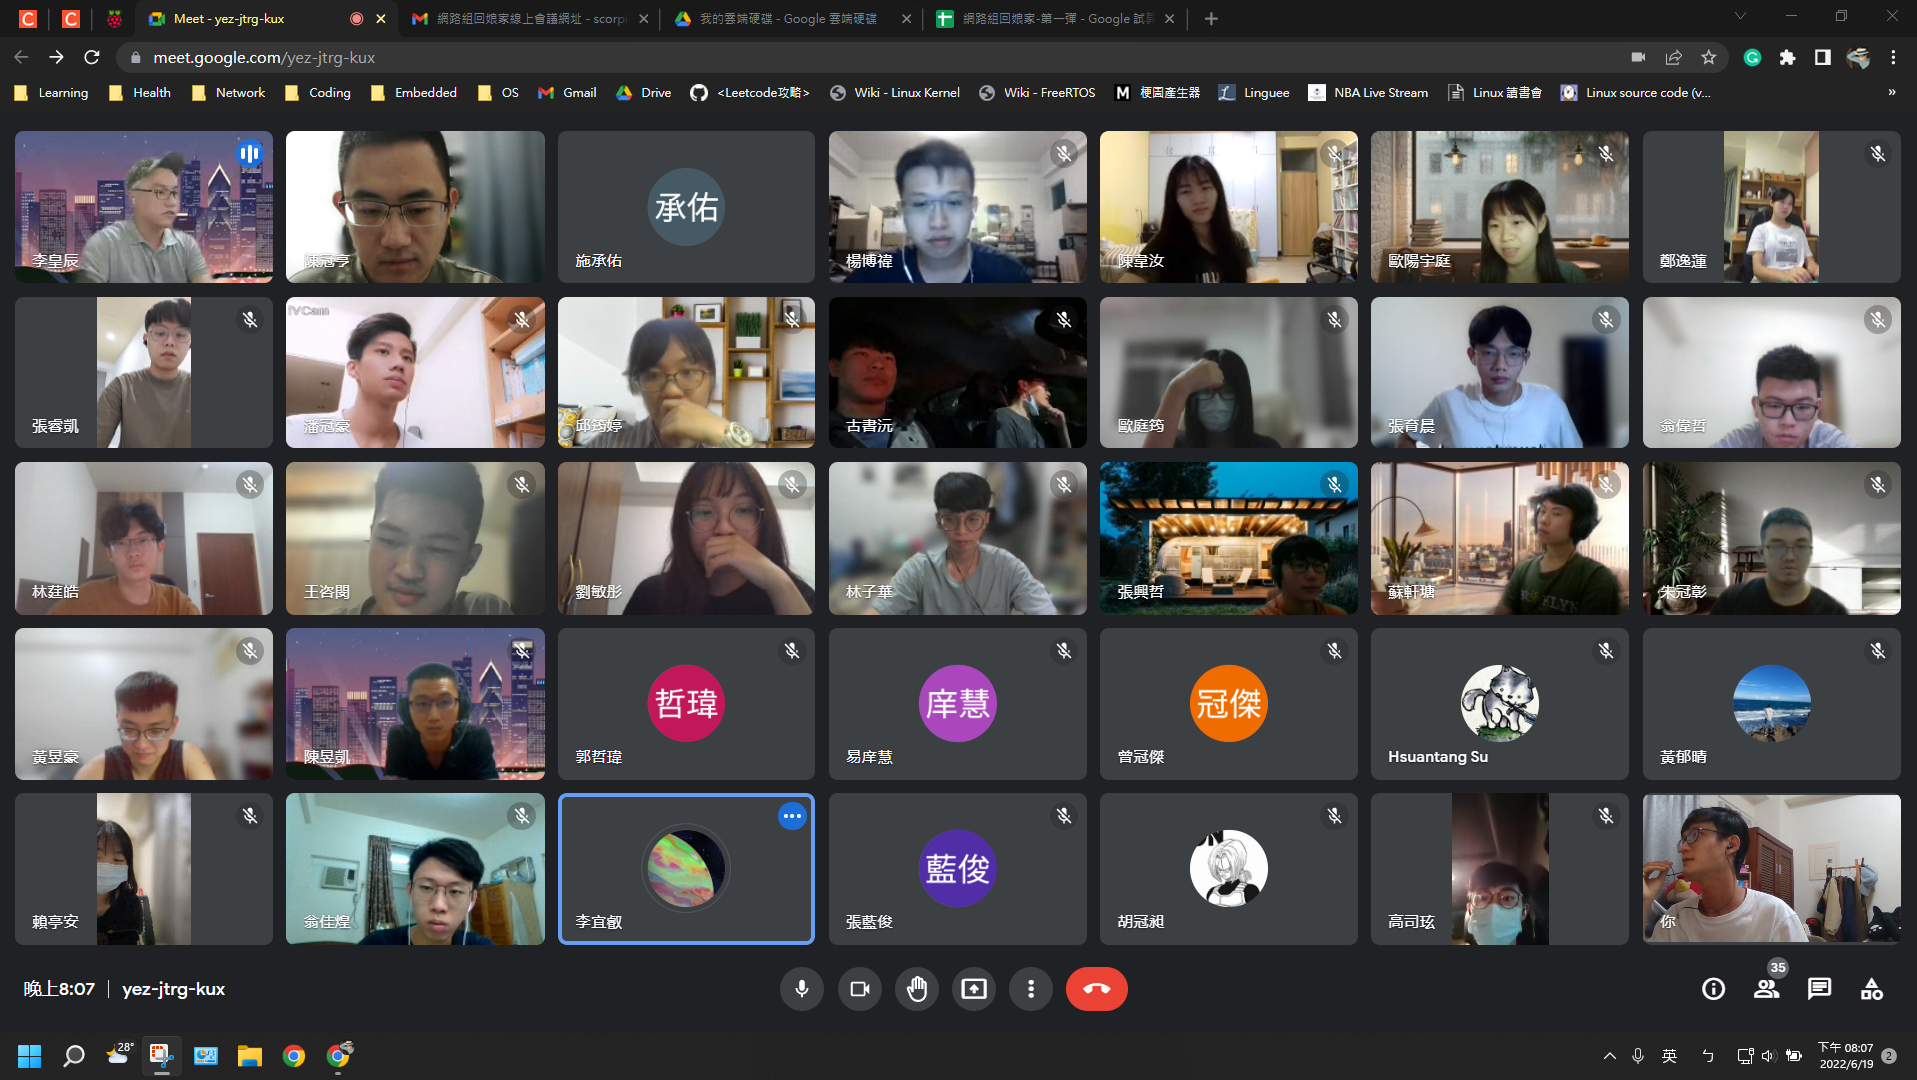
Task: Open the activities panel
Action: coord(1871,989)
